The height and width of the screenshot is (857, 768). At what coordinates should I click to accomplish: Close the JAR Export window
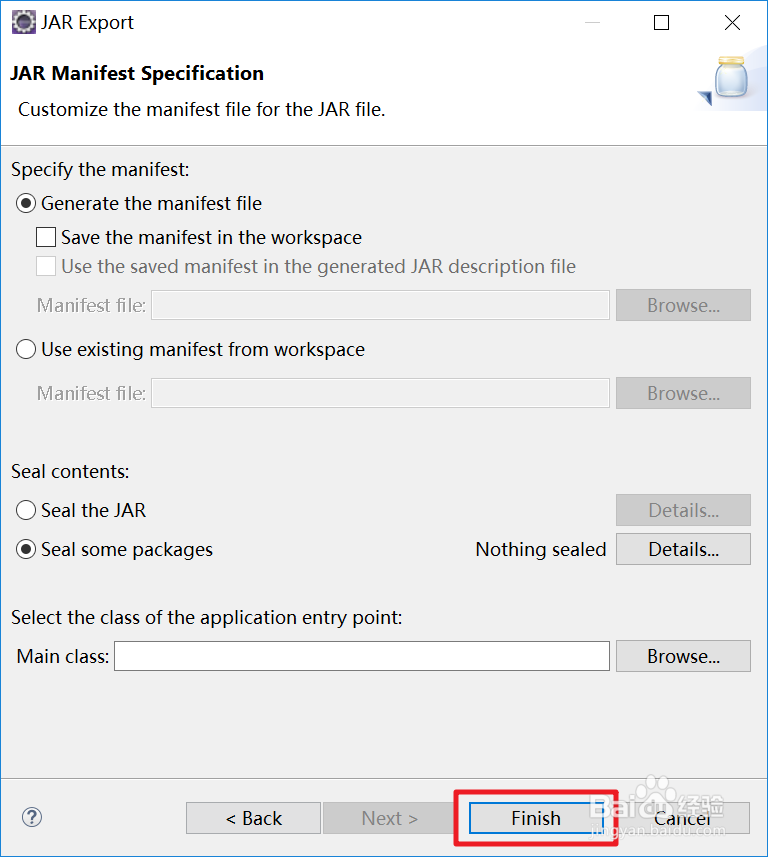coord(732,22)
